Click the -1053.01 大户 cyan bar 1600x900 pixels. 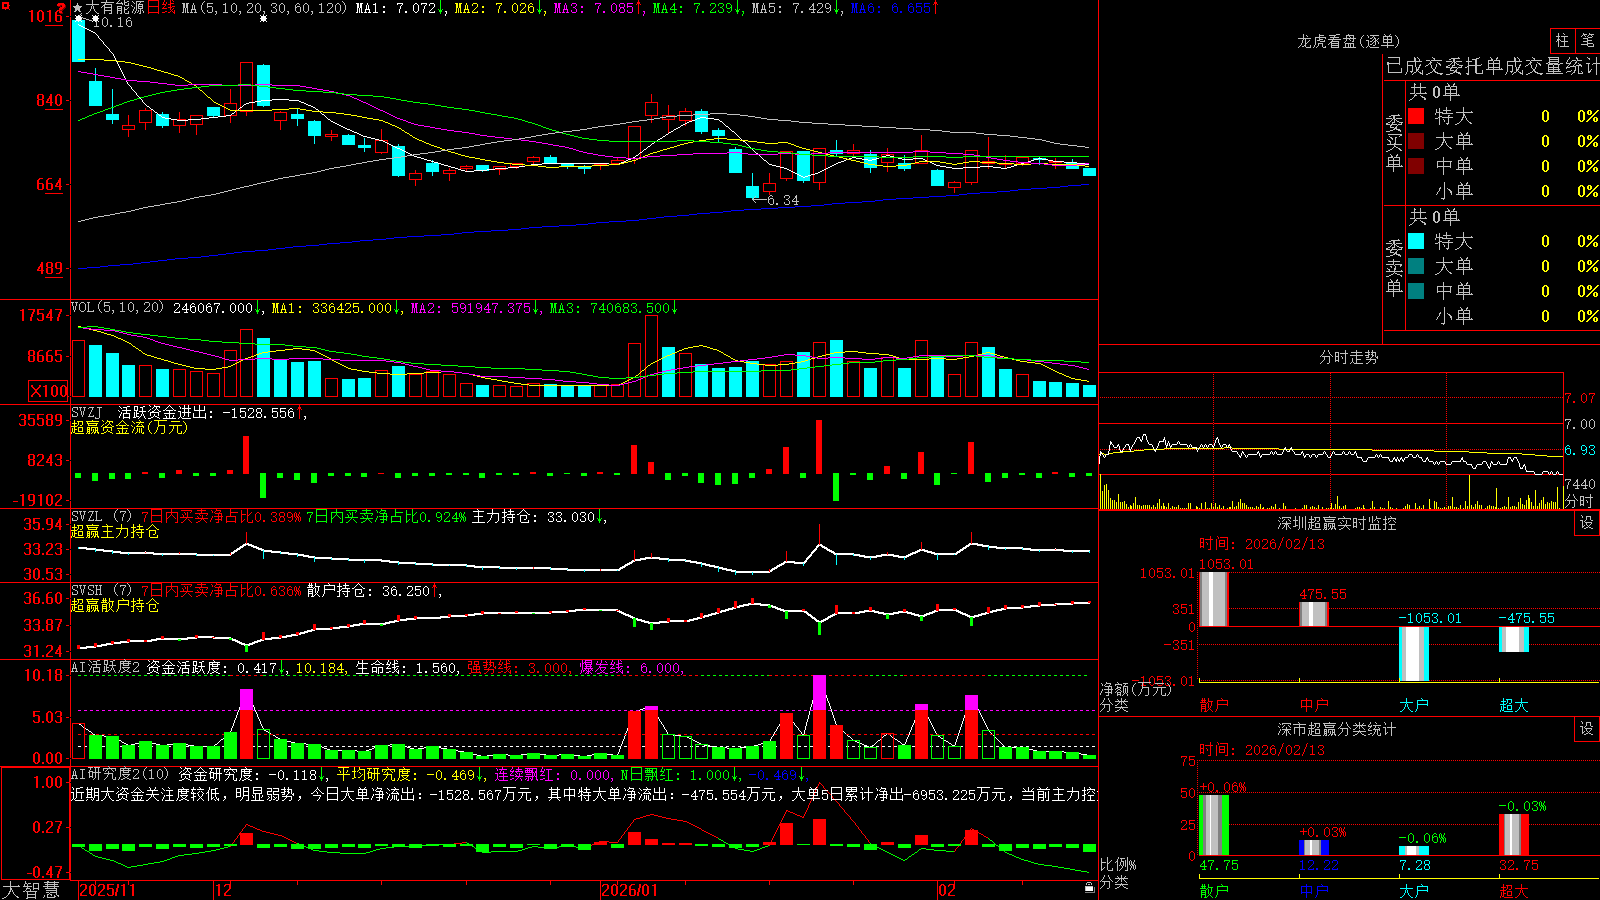[x=1414, y=654]
